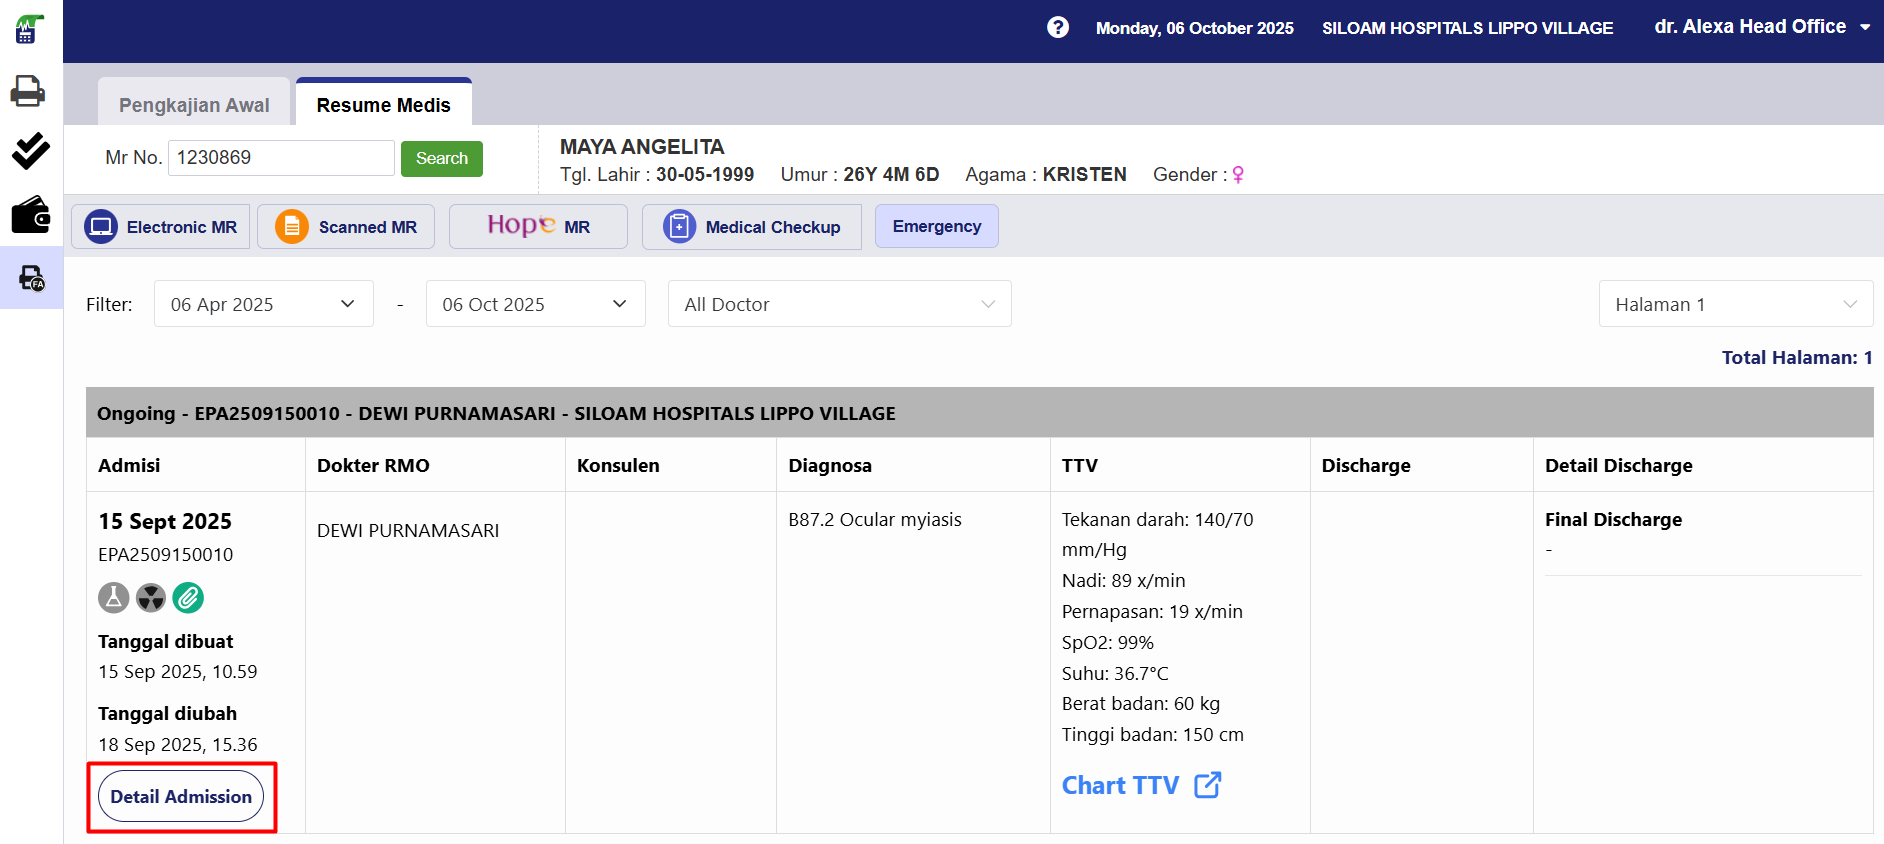1884x844 pixels.
Task: Open the start date filter 06 Apr 2025
Action: coord(263,304)
